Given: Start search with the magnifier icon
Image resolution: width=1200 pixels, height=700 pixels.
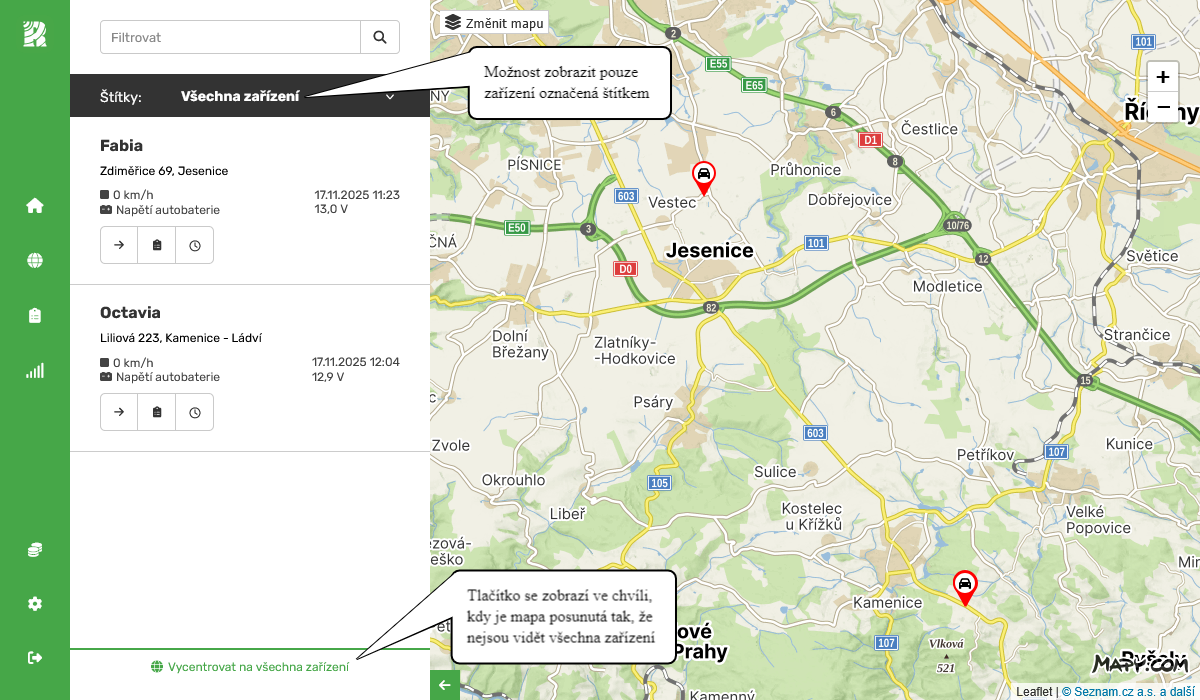Looking at the screenshot, I should (x=379, y=36).
